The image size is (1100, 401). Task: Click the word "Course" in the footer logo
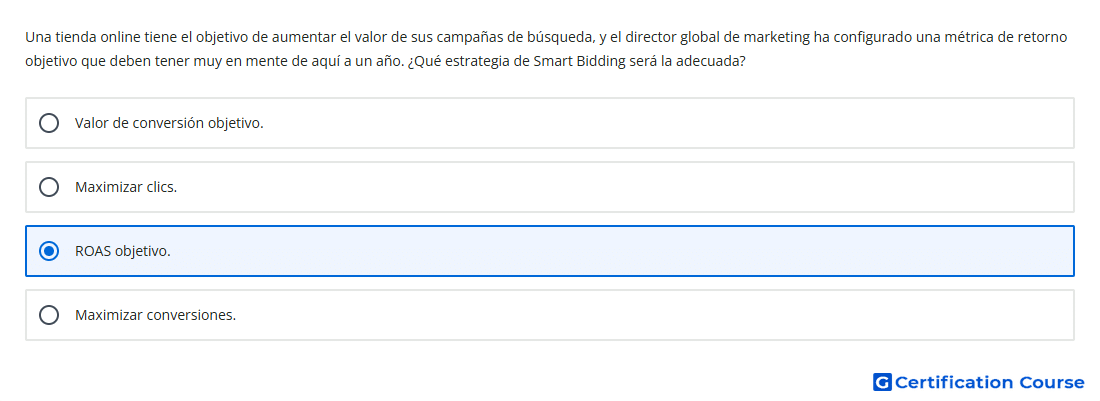pos(1052,382)
